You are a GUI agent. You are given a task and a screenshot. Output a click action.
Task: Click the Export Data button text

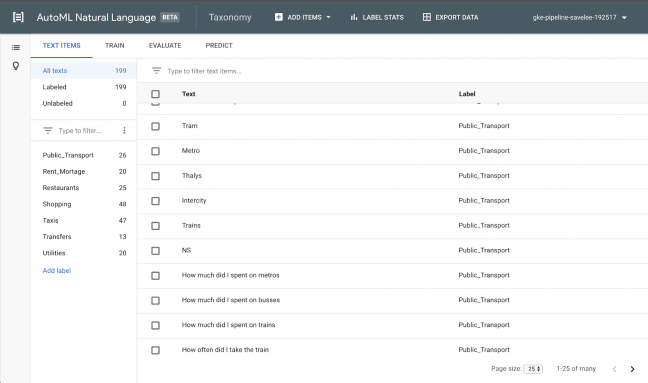457,17
